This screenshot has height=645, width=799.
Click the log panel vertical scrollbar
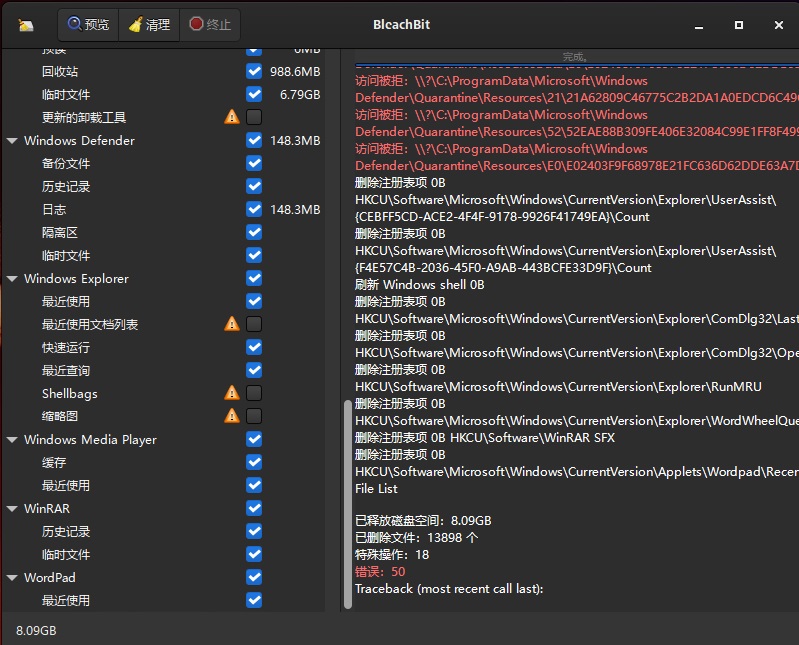click(348, 504)
